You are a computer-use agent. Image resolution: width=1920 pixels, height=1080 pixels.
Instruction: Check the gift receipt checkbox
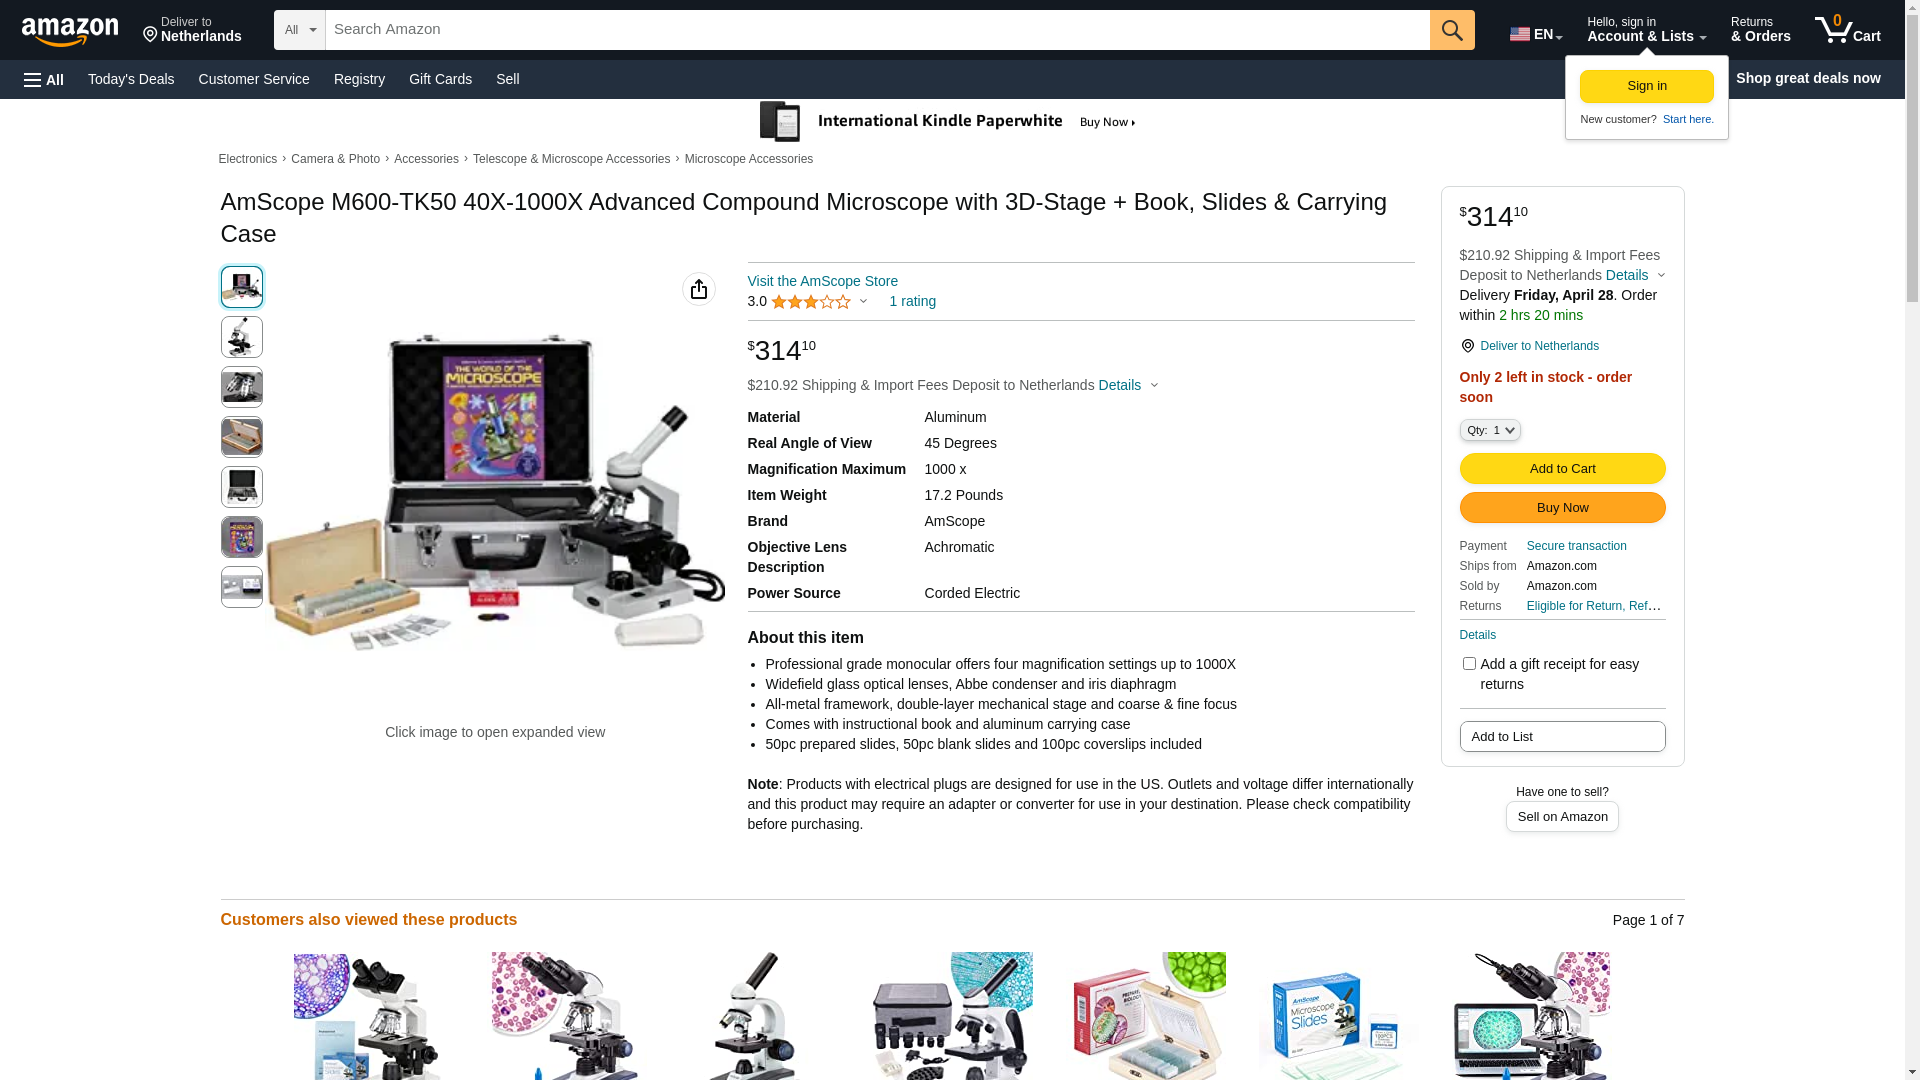click(1469, 664)
